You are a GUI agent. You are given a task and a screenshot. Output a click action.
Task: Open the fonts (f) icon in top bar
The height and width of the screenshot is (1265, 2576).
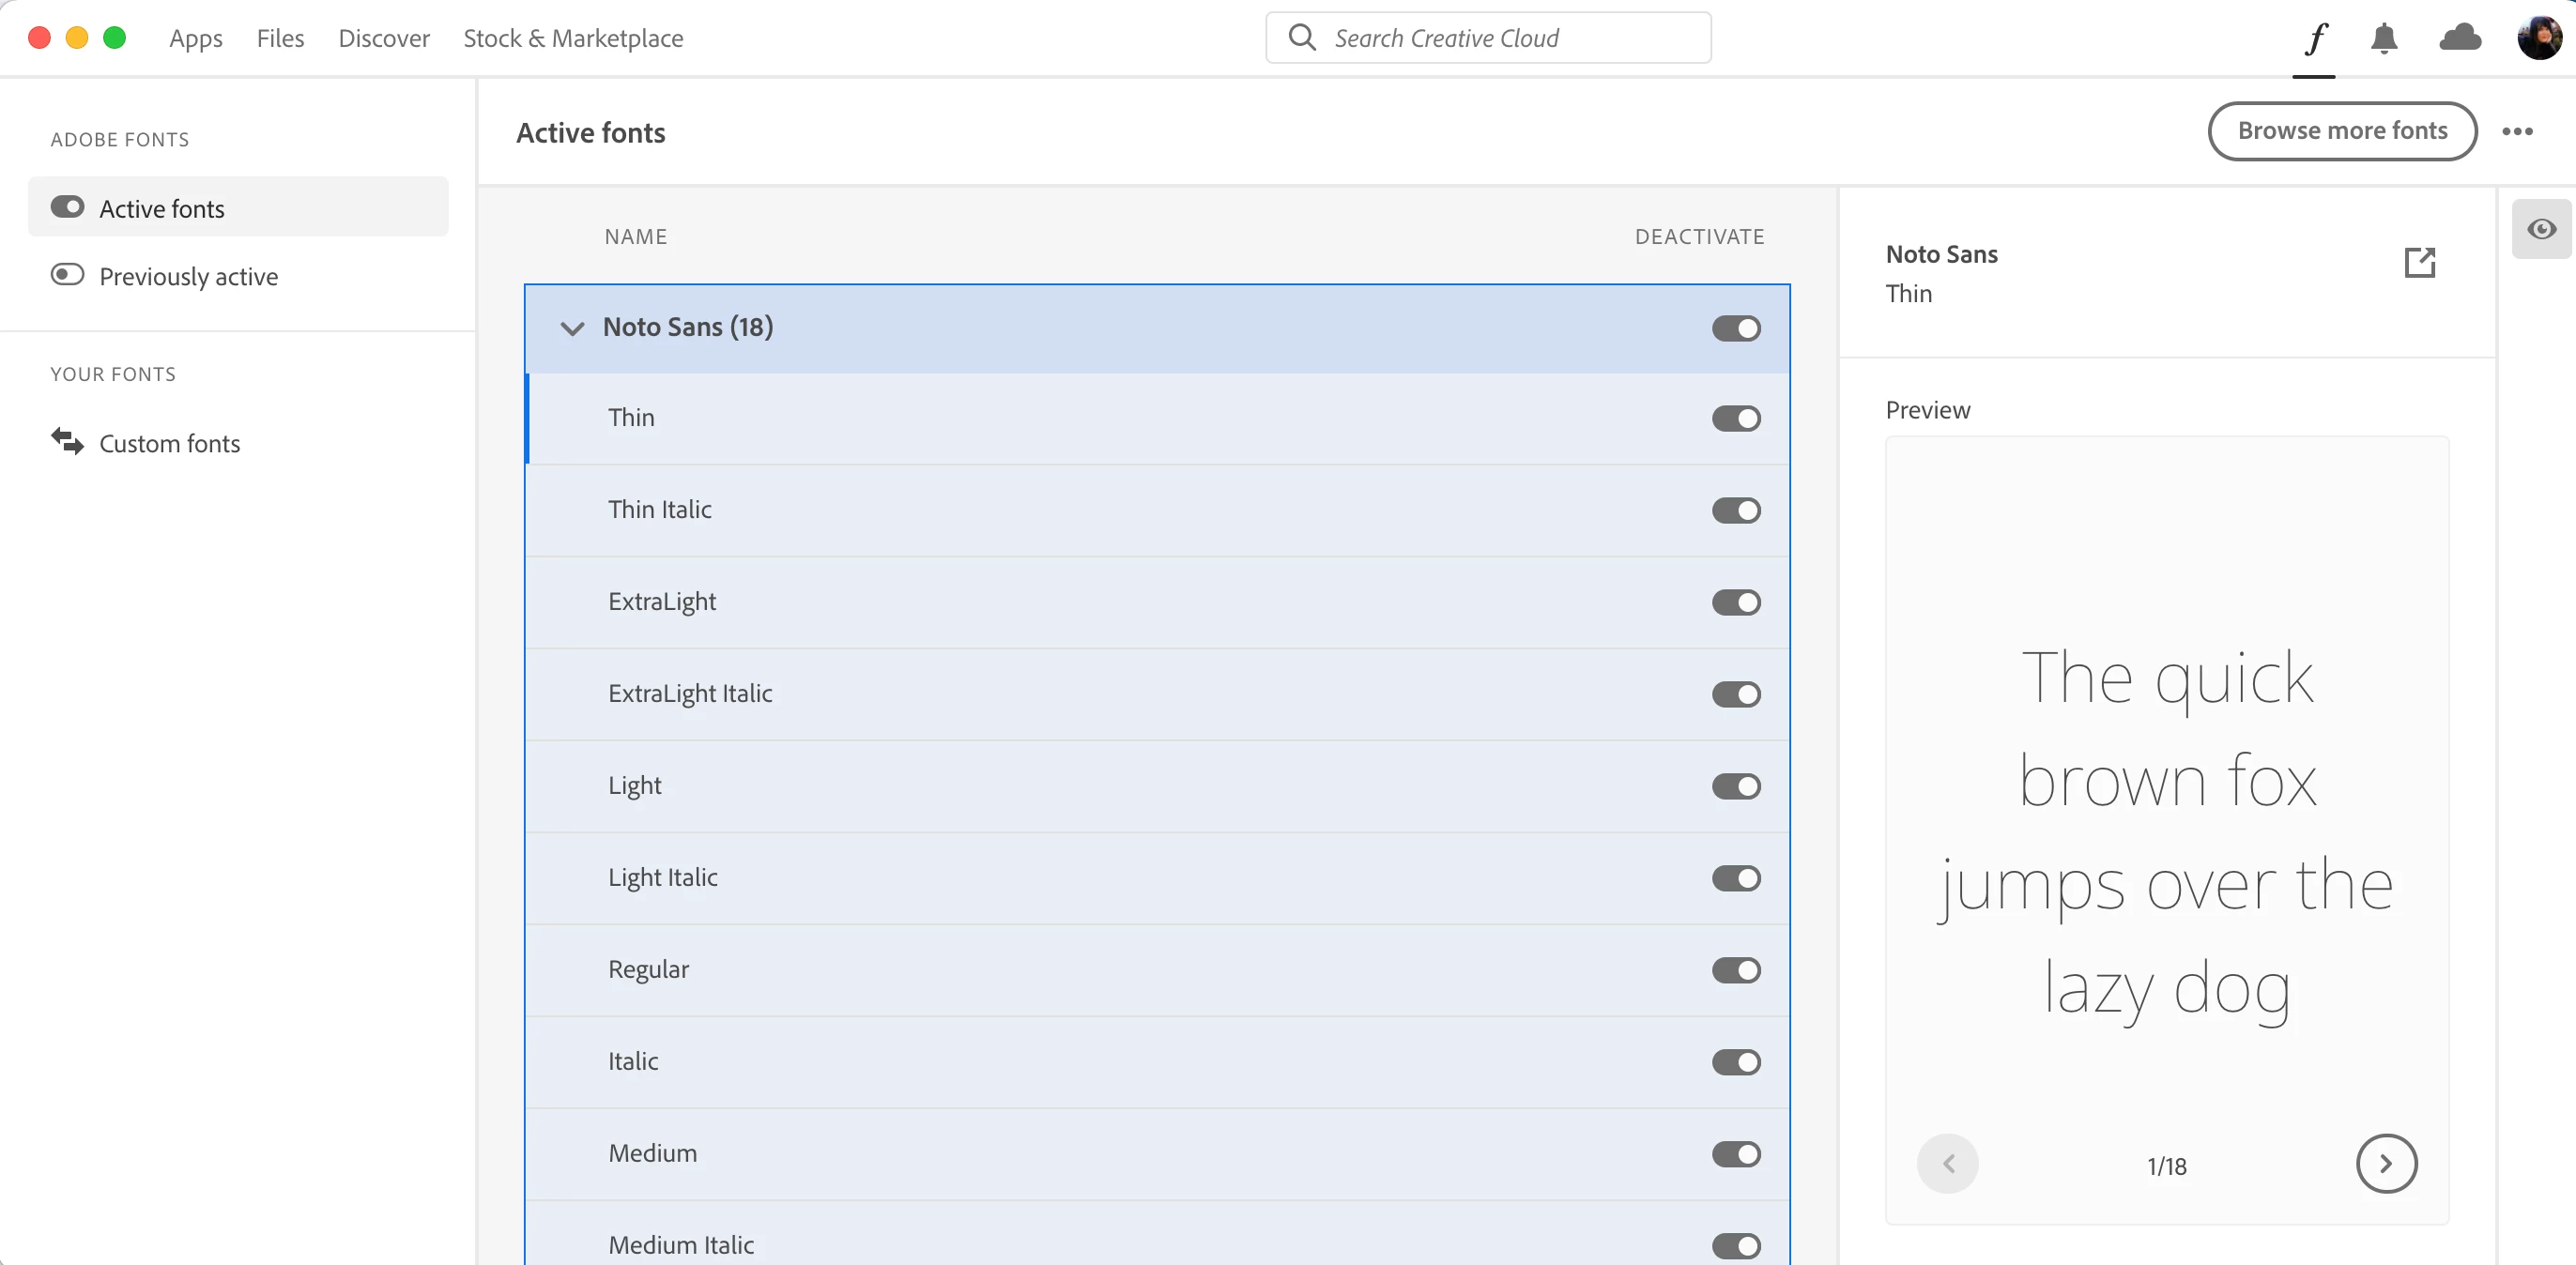pos(2315,39)
